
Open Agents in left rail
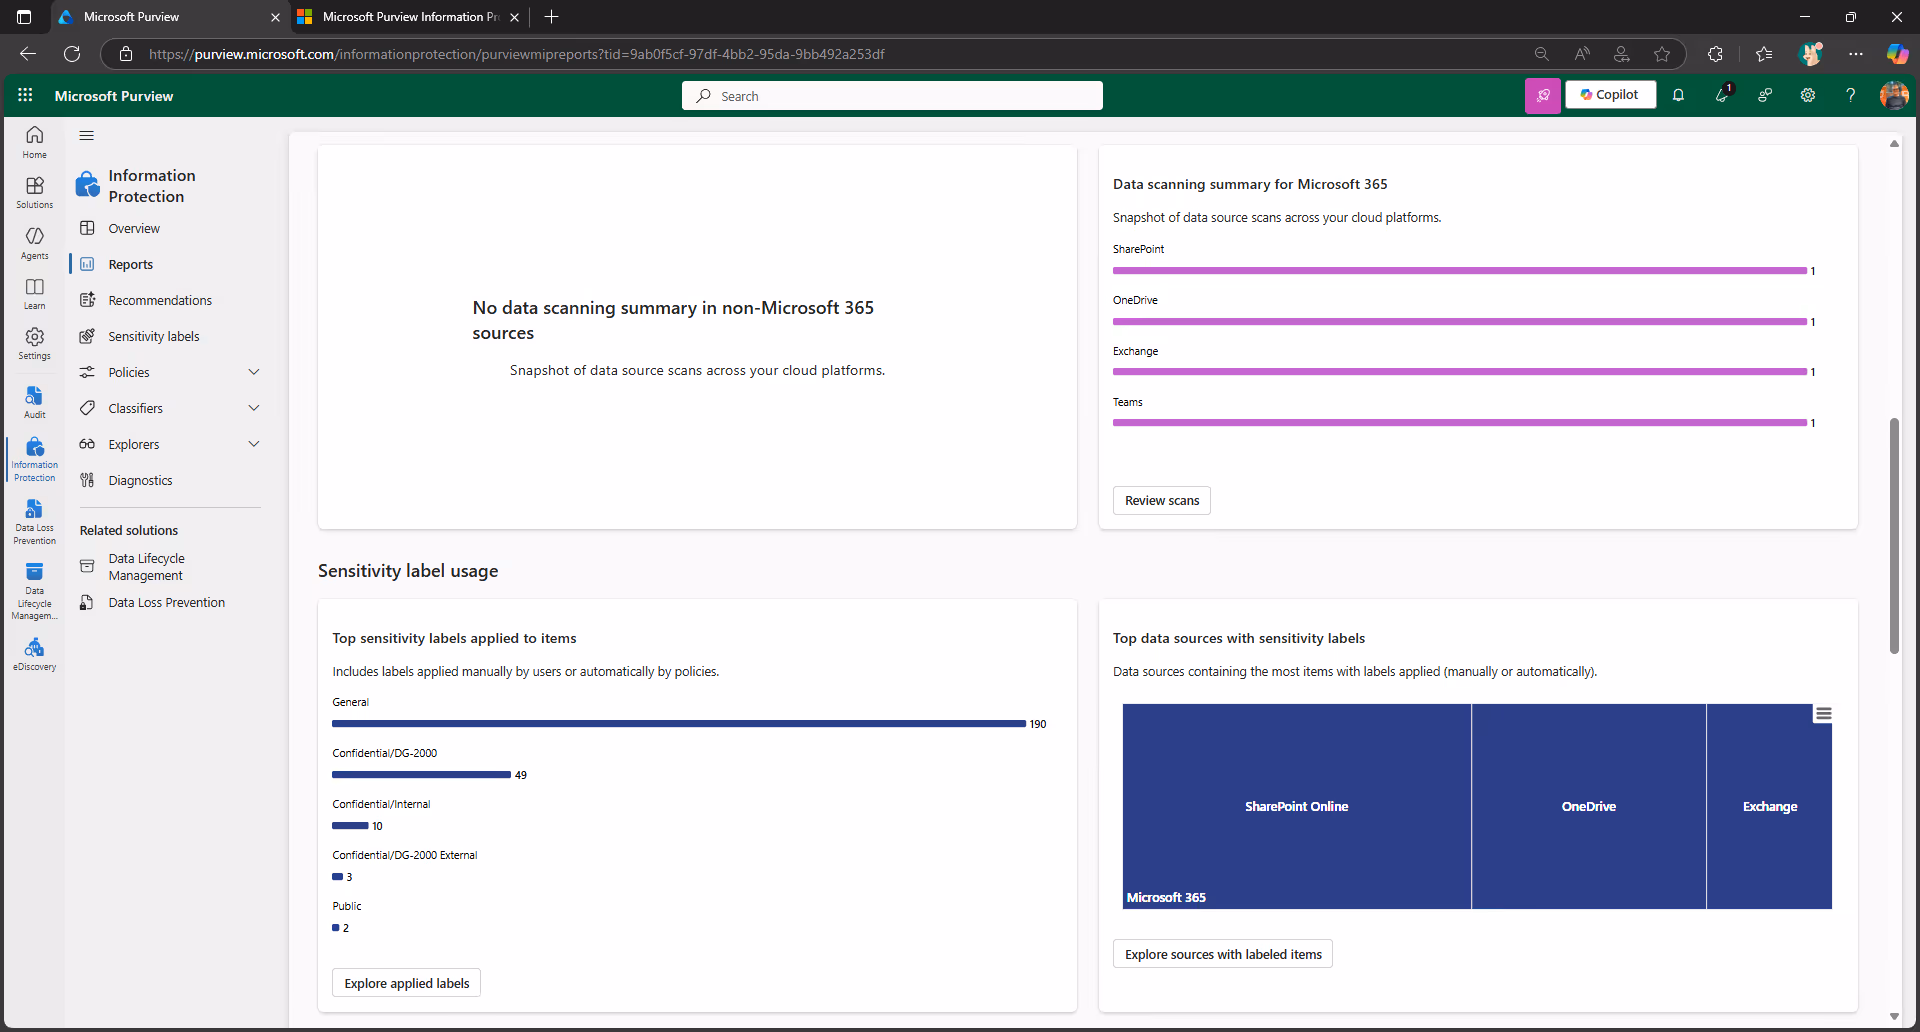click(x=35, y=243)
